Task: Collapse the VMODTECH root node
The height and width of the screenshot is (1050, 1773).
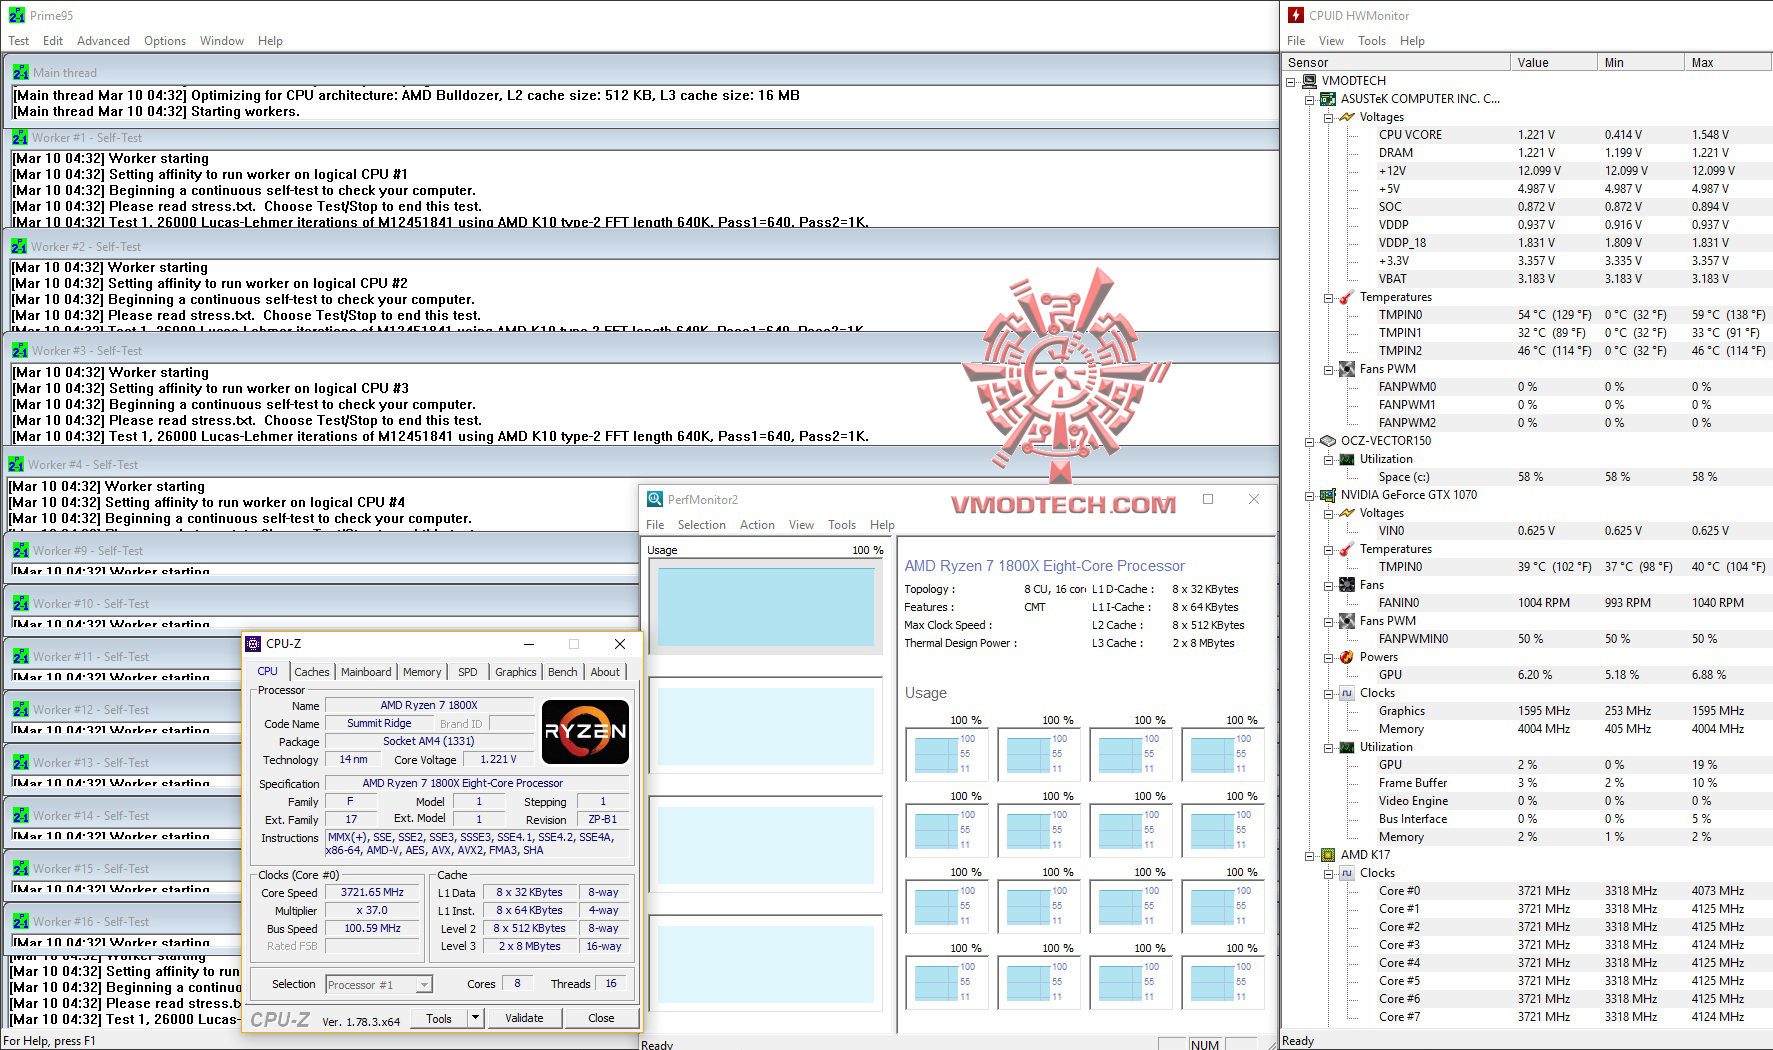Action: (x=1291, y=81)
